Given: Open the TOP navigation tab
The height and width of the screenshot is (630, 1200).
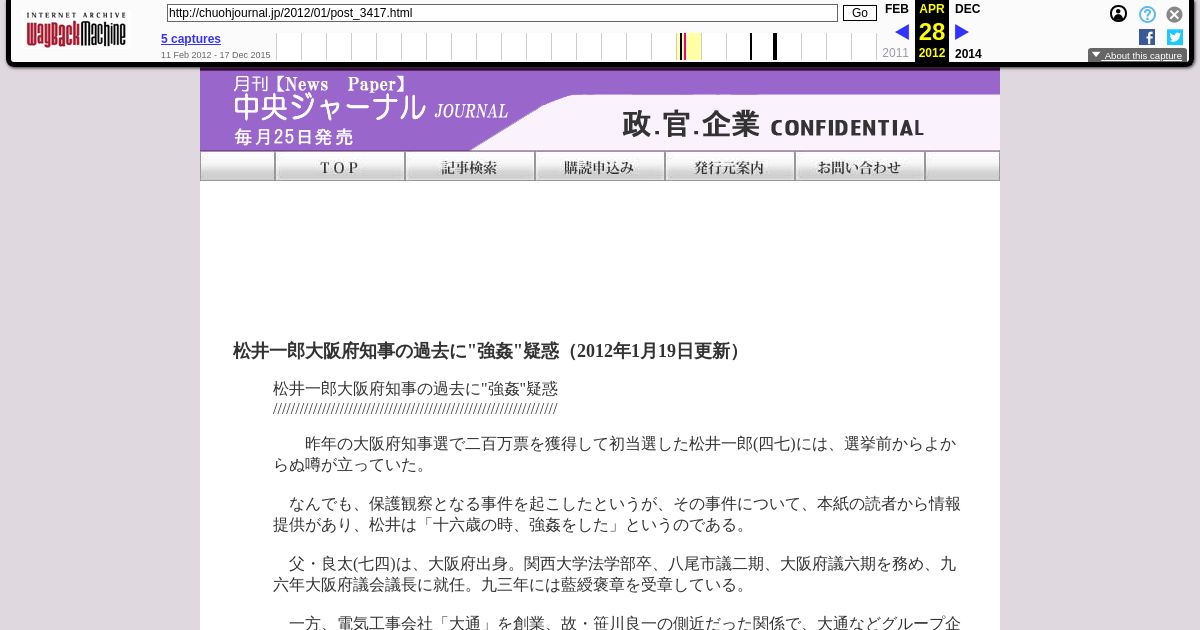Looking at the screenshot, I should 340,166.
